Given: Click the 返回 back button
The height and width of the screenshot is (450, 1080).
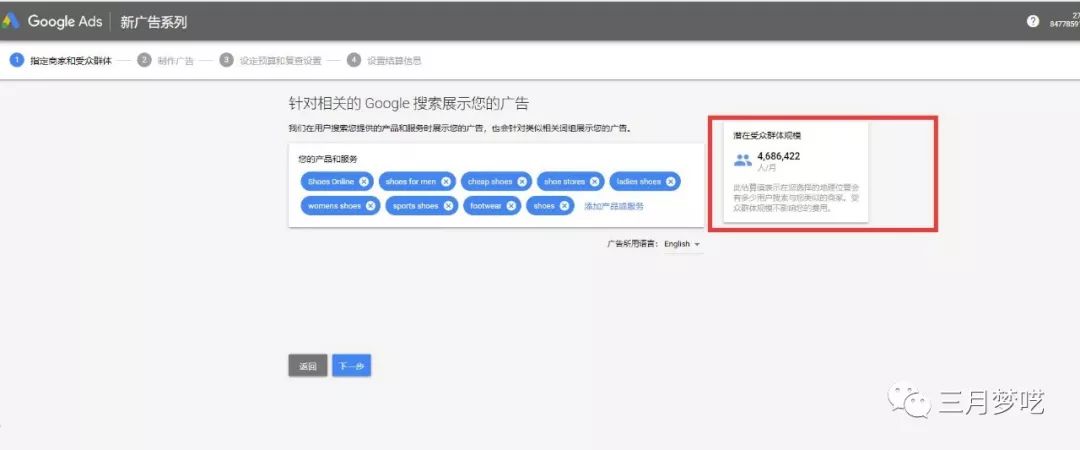Looking at the screenshot, I should [307, 366].
